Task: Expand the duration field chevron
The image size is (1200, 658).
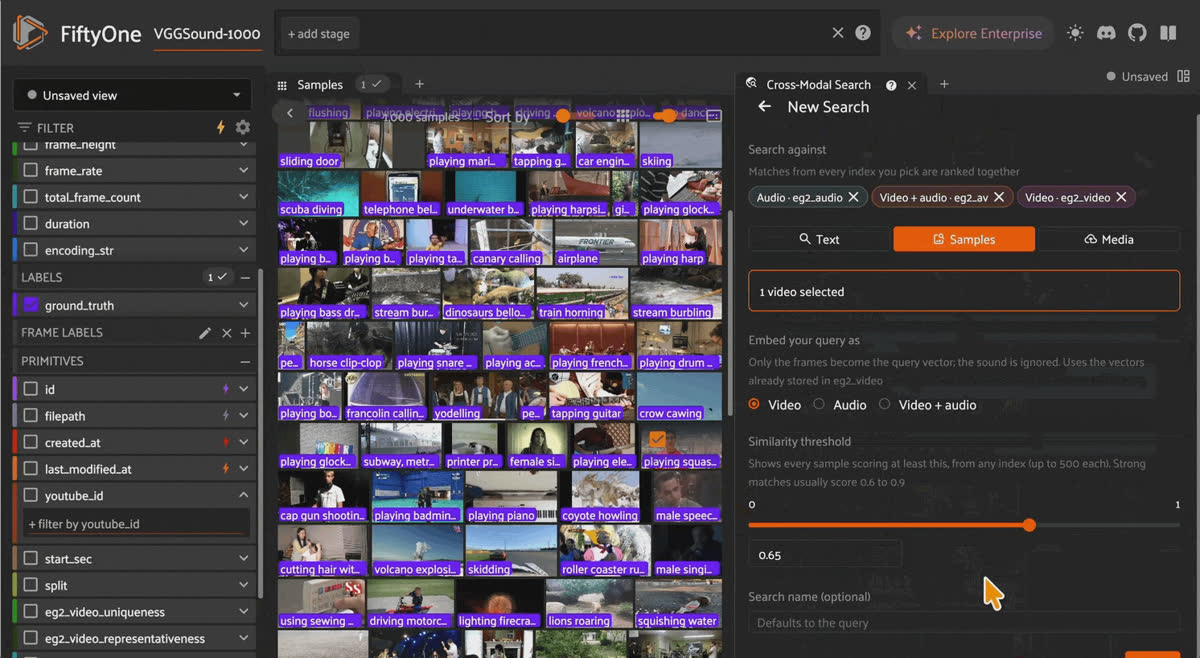Action: click(244, 224)
